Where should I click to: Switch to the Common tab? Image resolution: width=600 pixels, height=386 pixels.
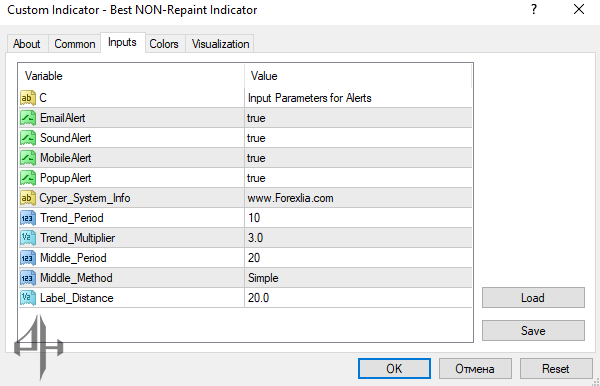coord(75,44)
